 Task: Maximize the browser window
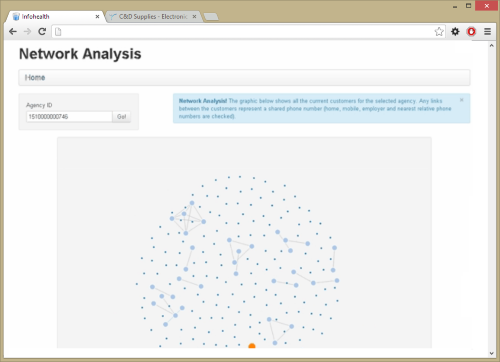468,6
